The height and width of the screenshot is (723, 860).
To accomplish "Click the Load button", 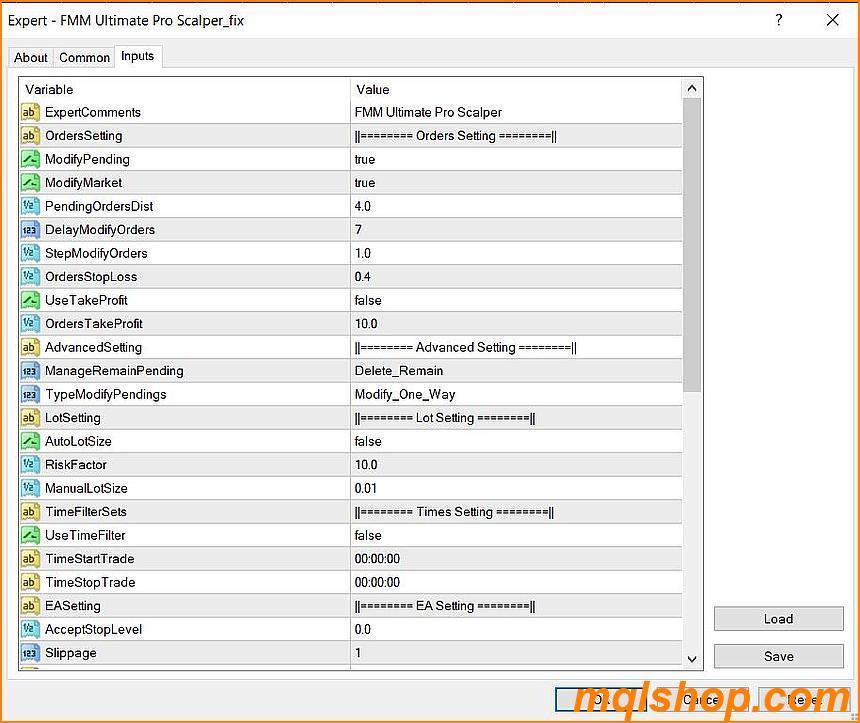I will click(778, 618).
